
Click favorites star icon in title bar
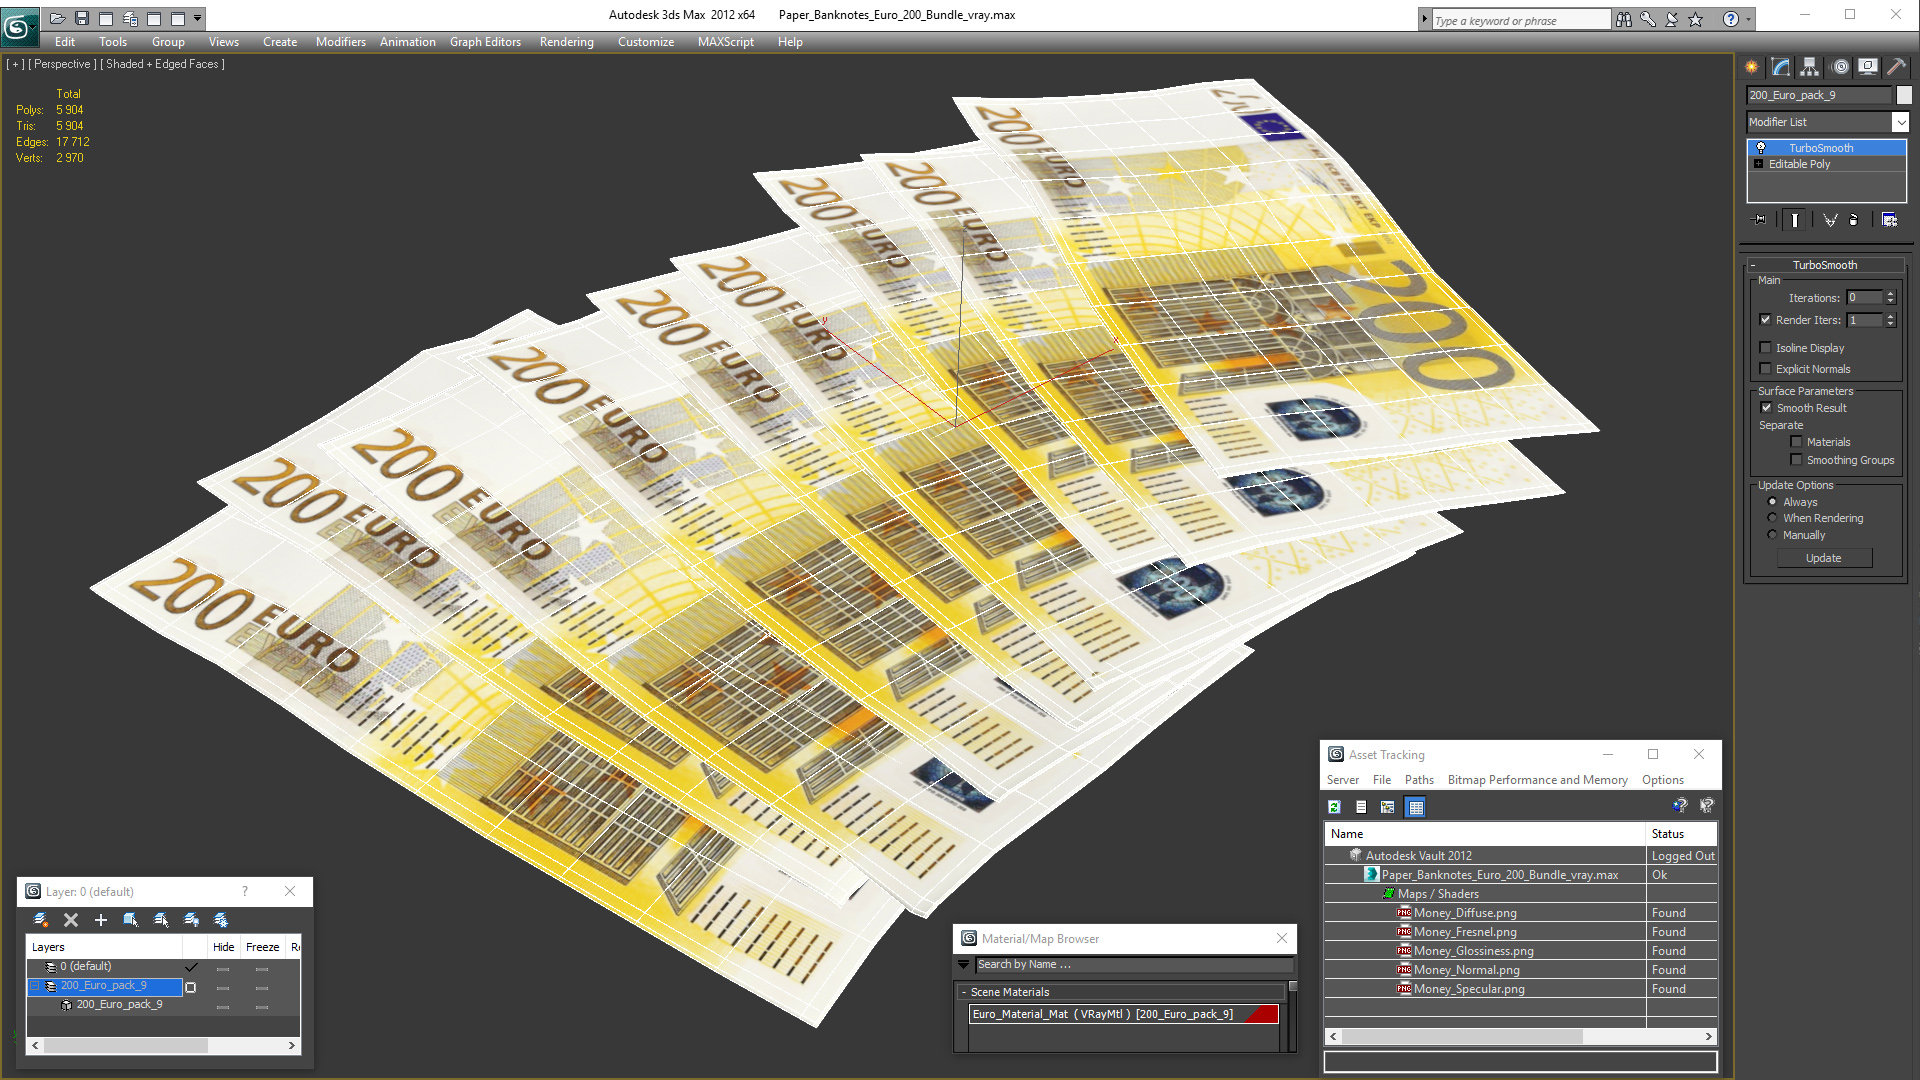(1696, 19)
